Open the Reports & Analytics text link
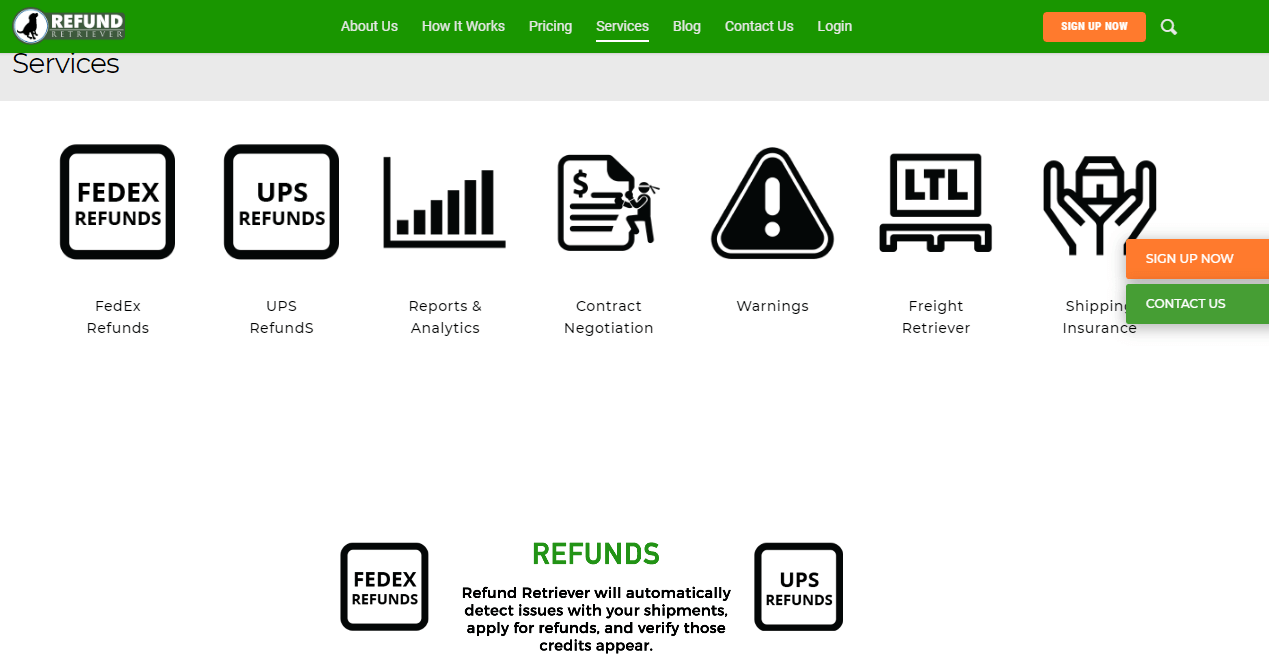The height and width of the screenshot is (657, 1269). (445, 317)
